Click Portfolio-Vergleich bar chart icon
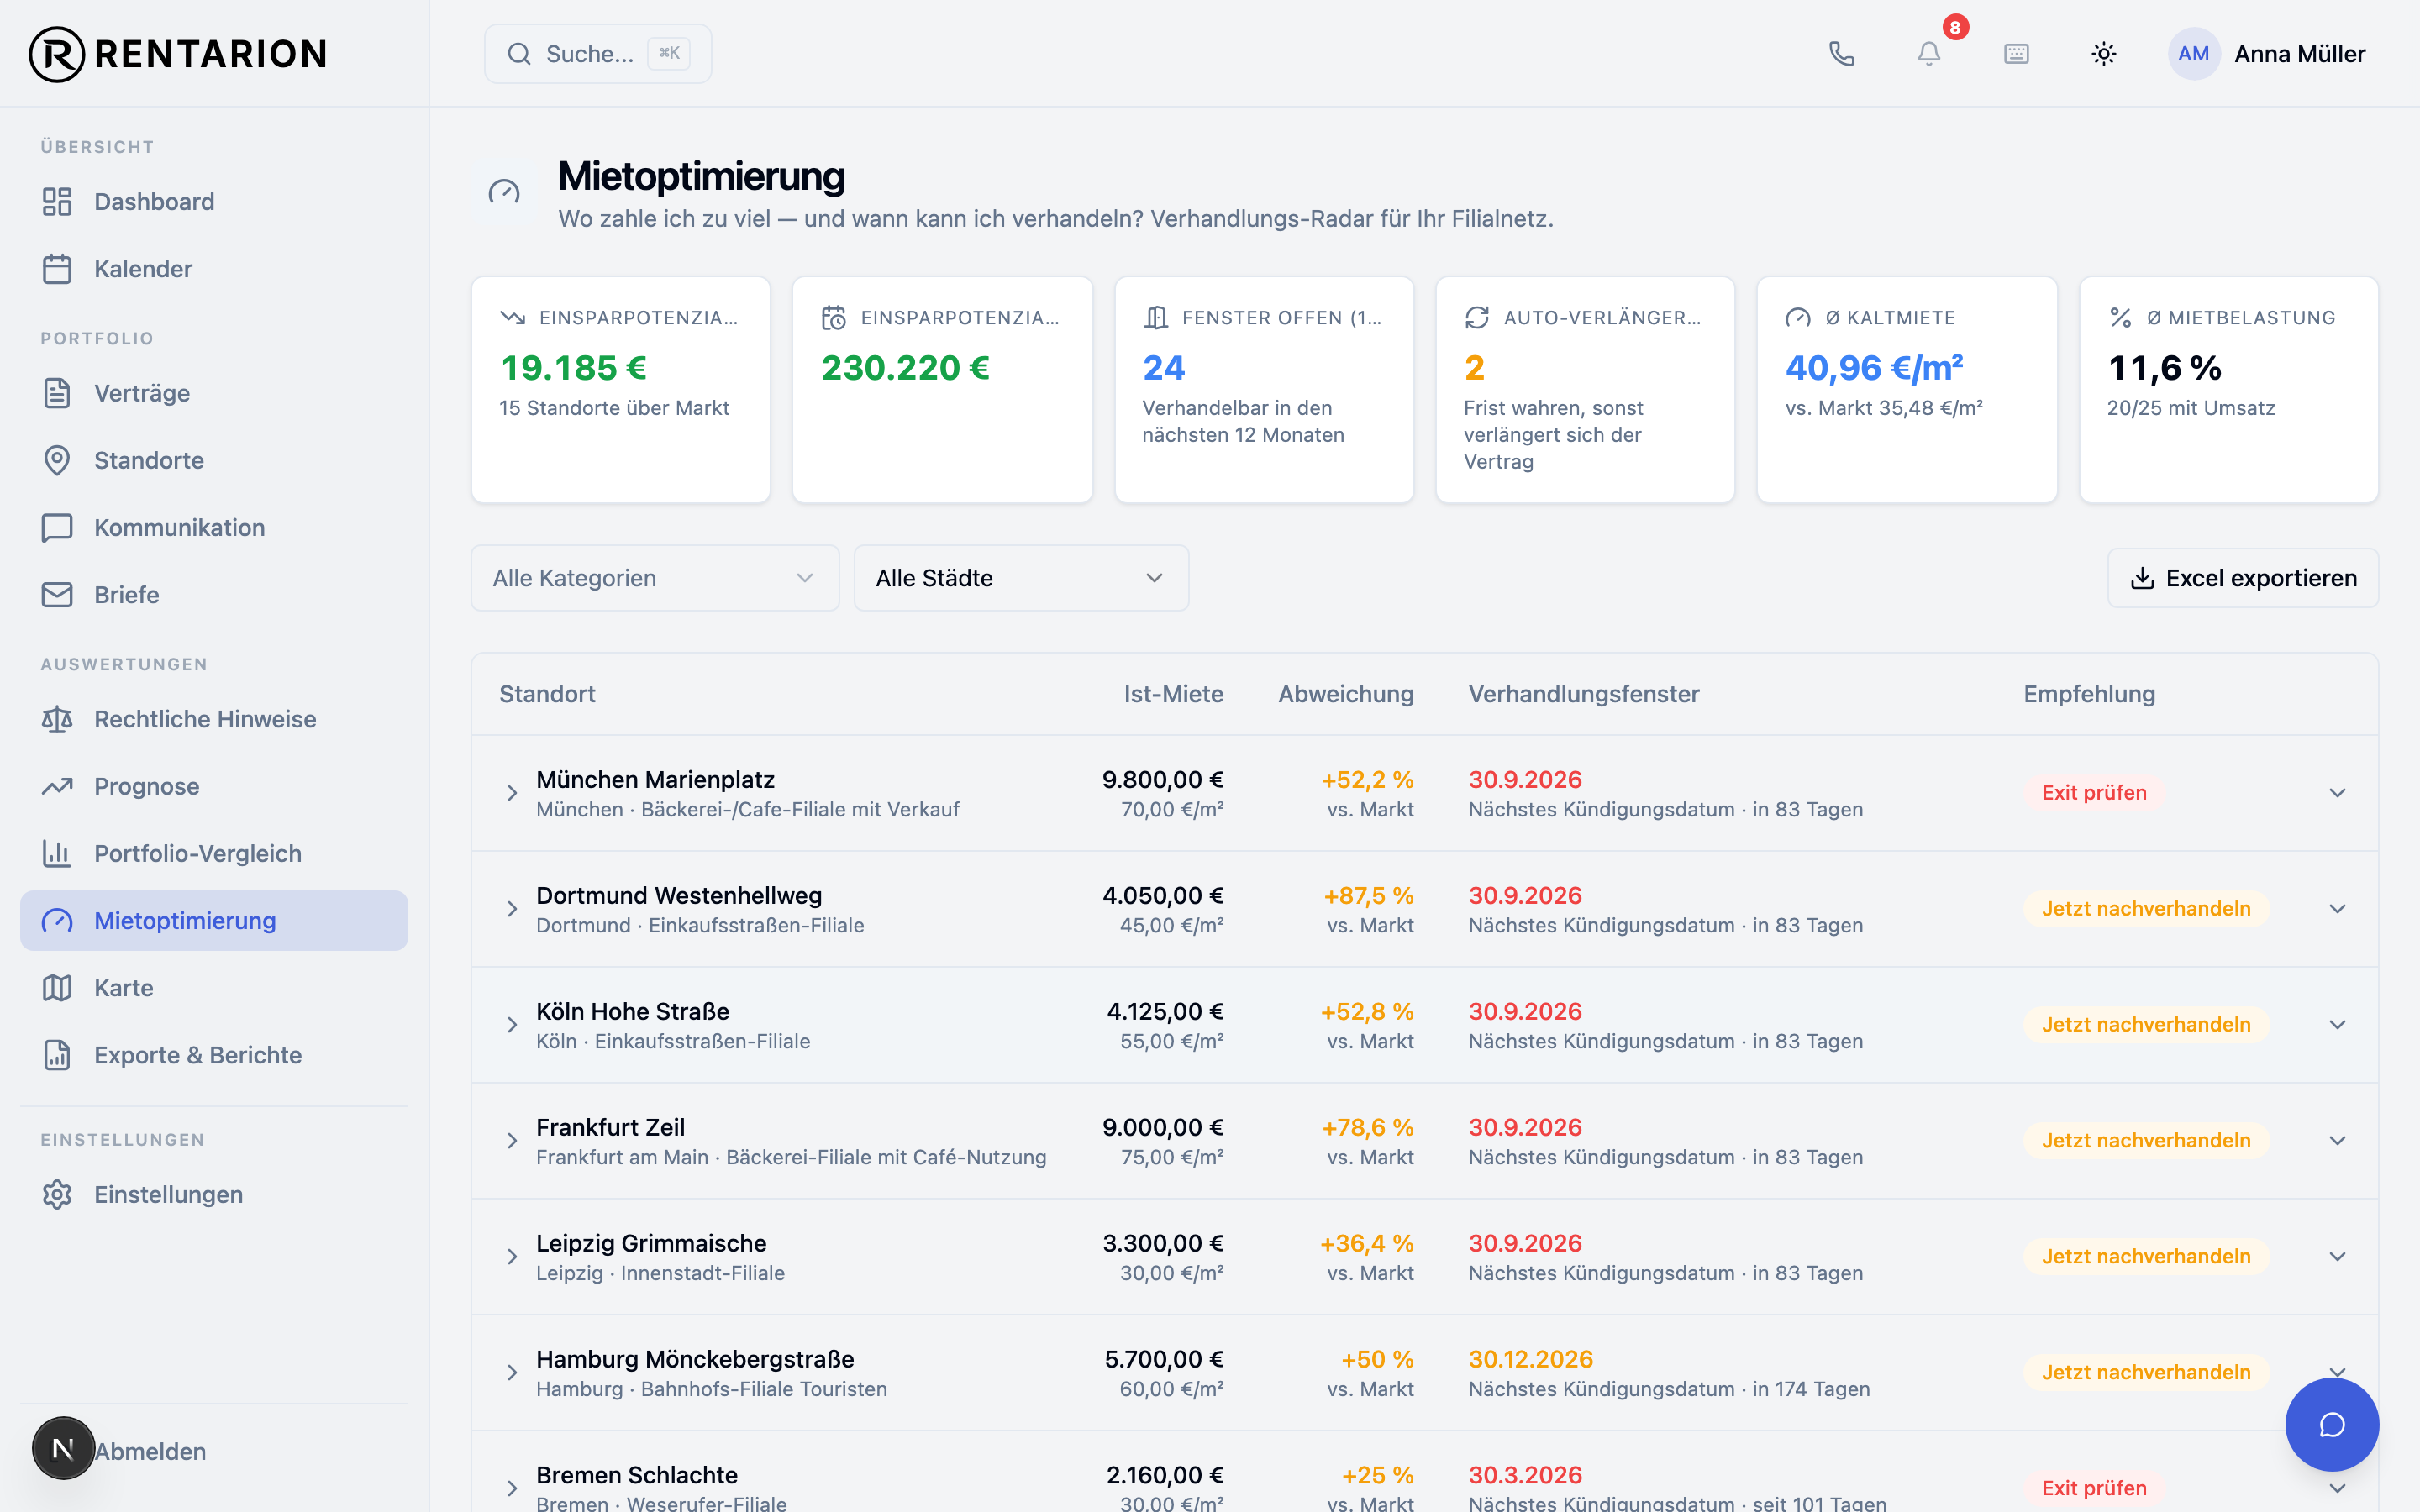 [x=57, y=853]
